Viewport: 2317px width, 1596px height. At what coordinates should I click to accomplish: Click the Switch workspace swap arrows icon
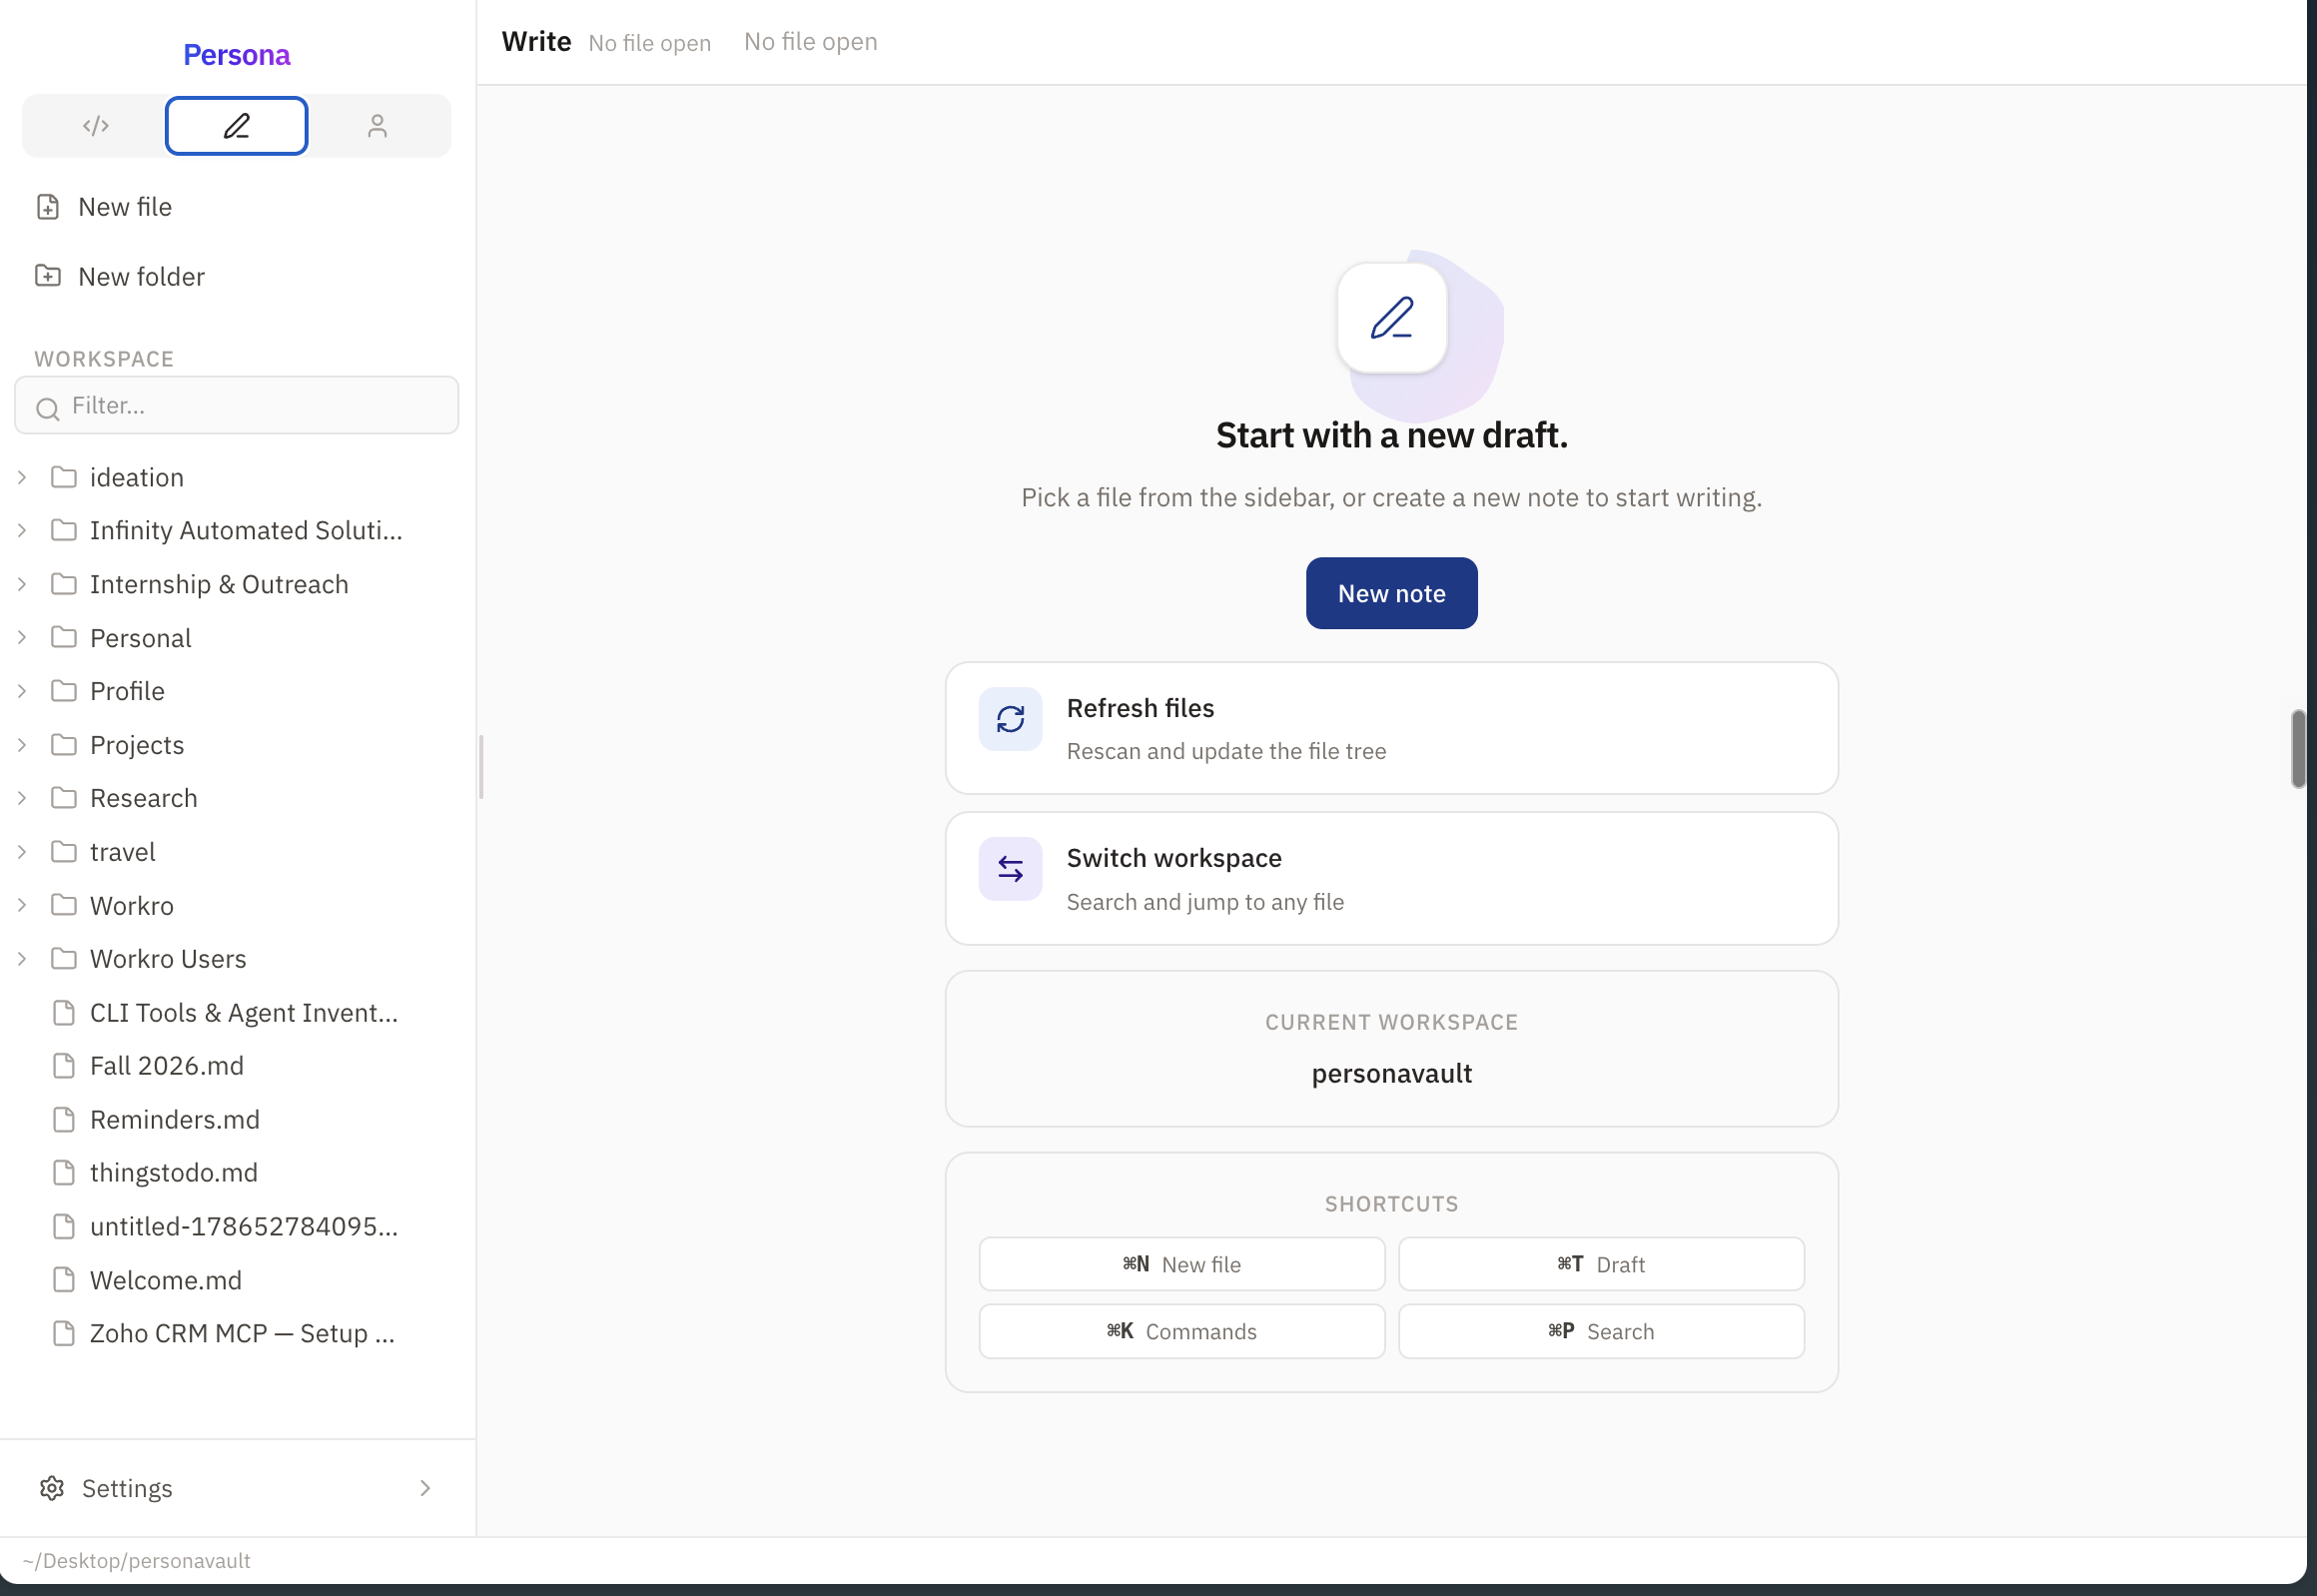[1010, 869]
